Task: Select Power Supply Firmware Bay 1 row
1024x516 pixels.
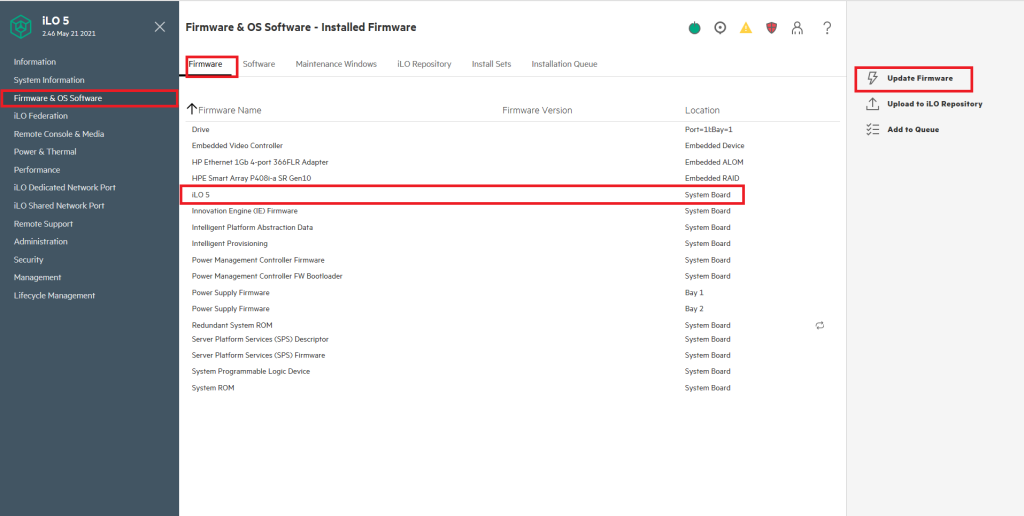Action: [x=513, y=293]
